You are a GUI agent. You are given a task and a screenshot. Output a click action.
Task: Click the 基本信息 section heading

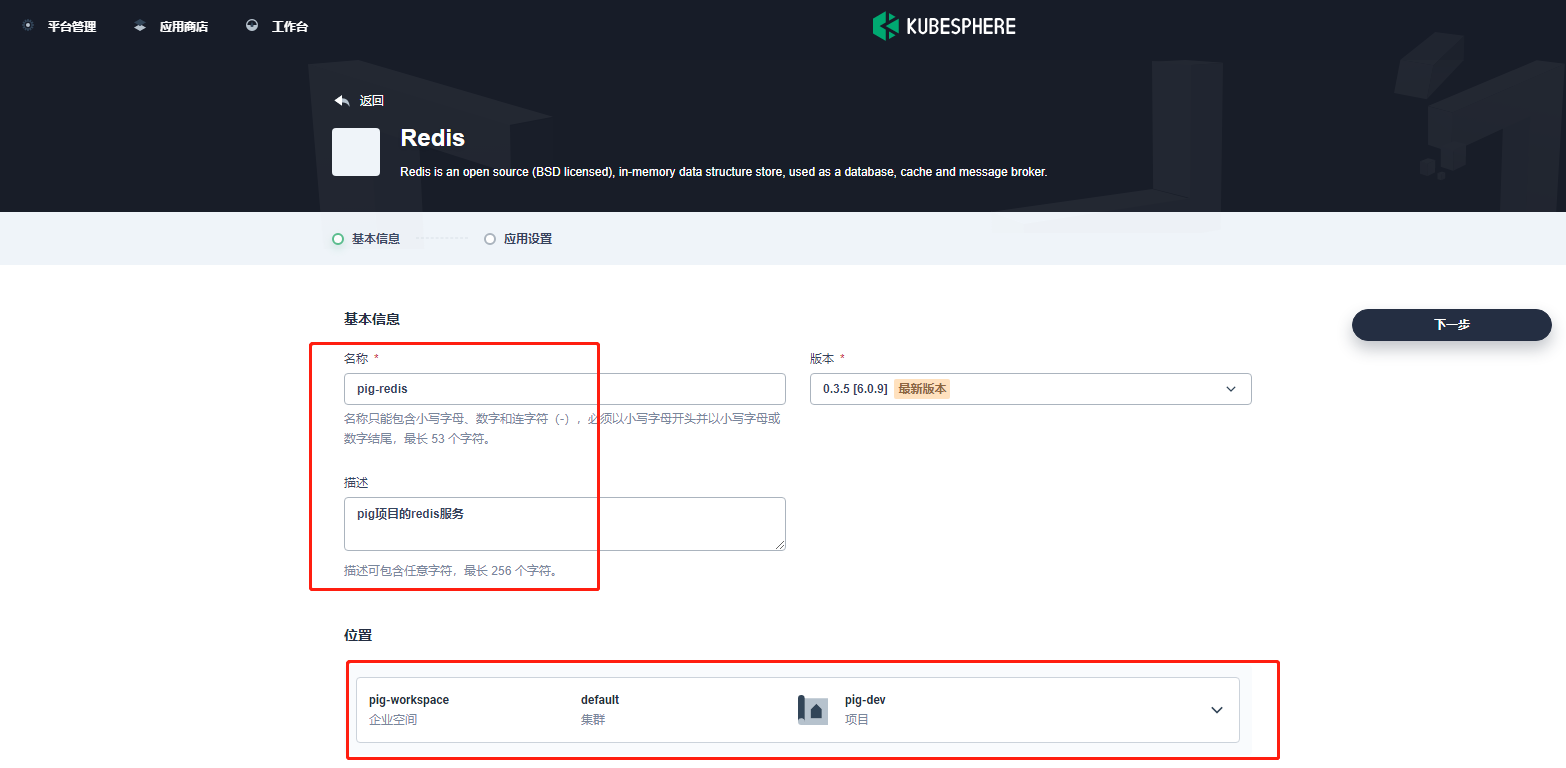372,319
